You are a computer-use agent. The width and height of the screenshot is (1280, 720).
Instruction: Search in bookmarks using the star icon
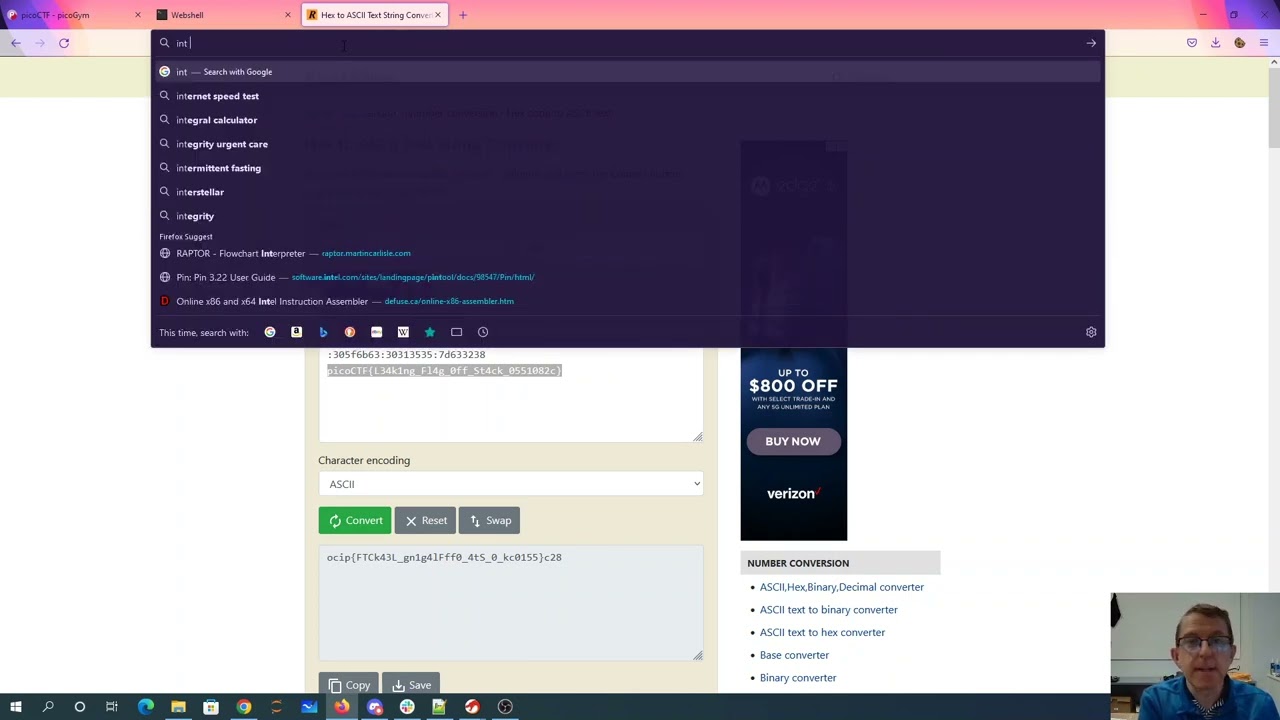[x=430, y=332]
